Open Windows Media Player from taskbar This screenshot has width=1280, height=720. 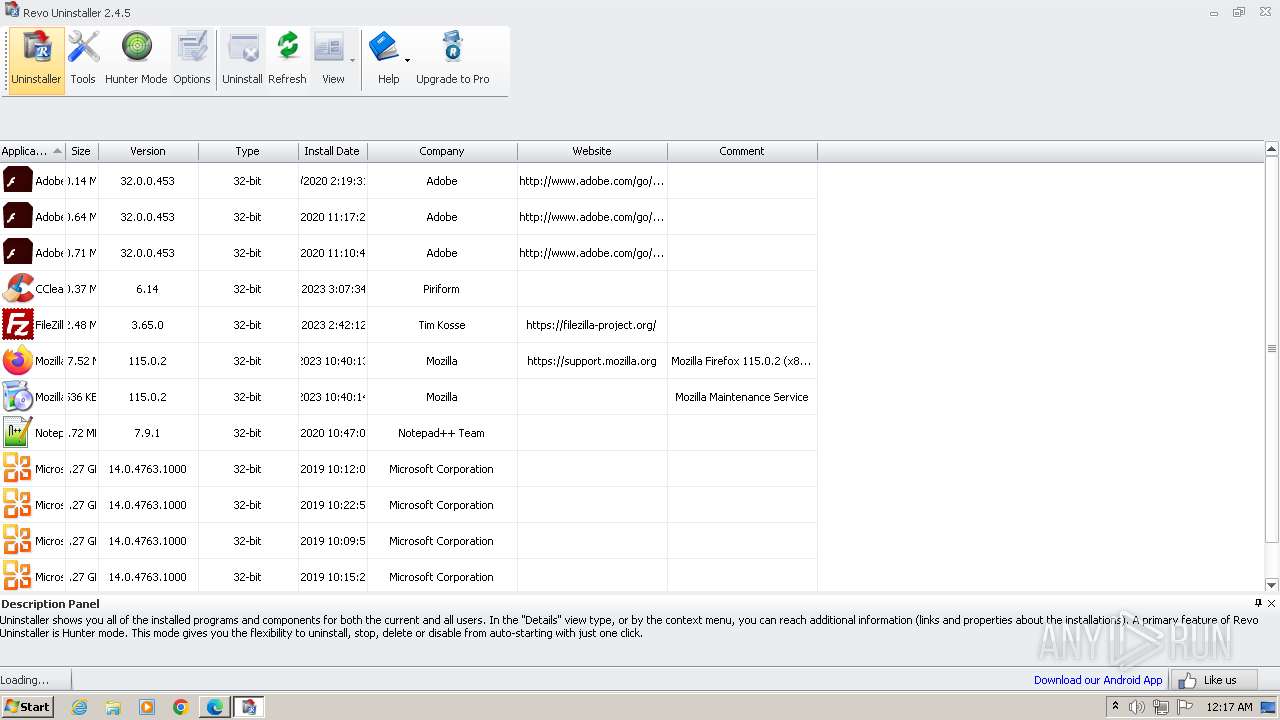pyautogui.click(x=147, y=707)
